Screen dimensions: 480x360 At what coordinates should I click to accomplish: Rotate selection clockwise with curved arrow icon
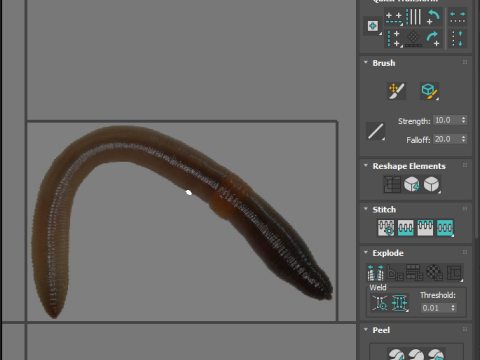tap(434, 39)
